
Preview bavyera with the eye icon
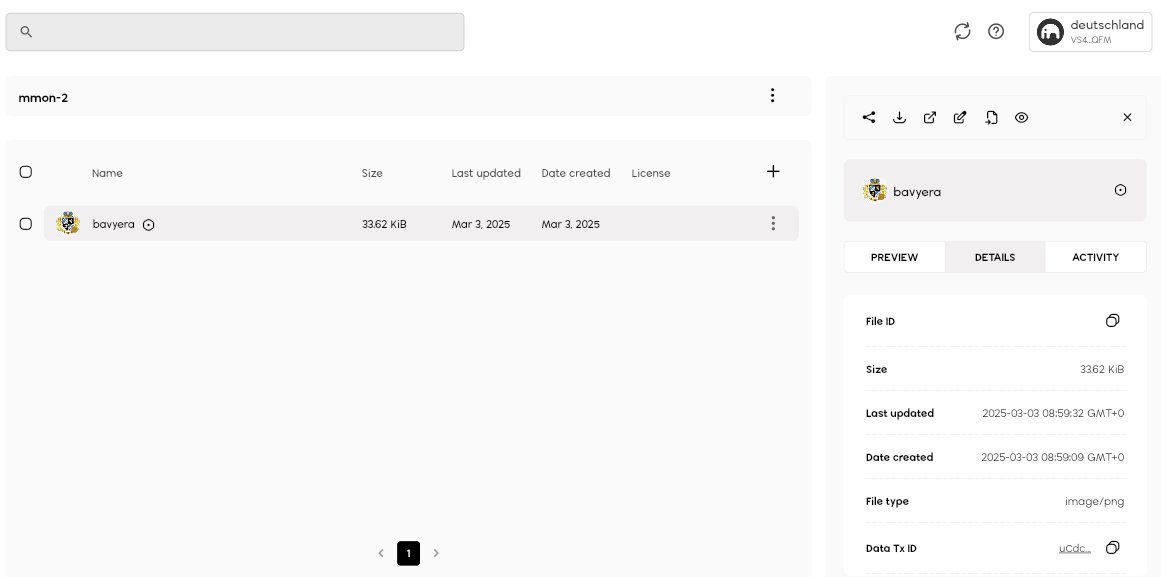(1021, 117)
